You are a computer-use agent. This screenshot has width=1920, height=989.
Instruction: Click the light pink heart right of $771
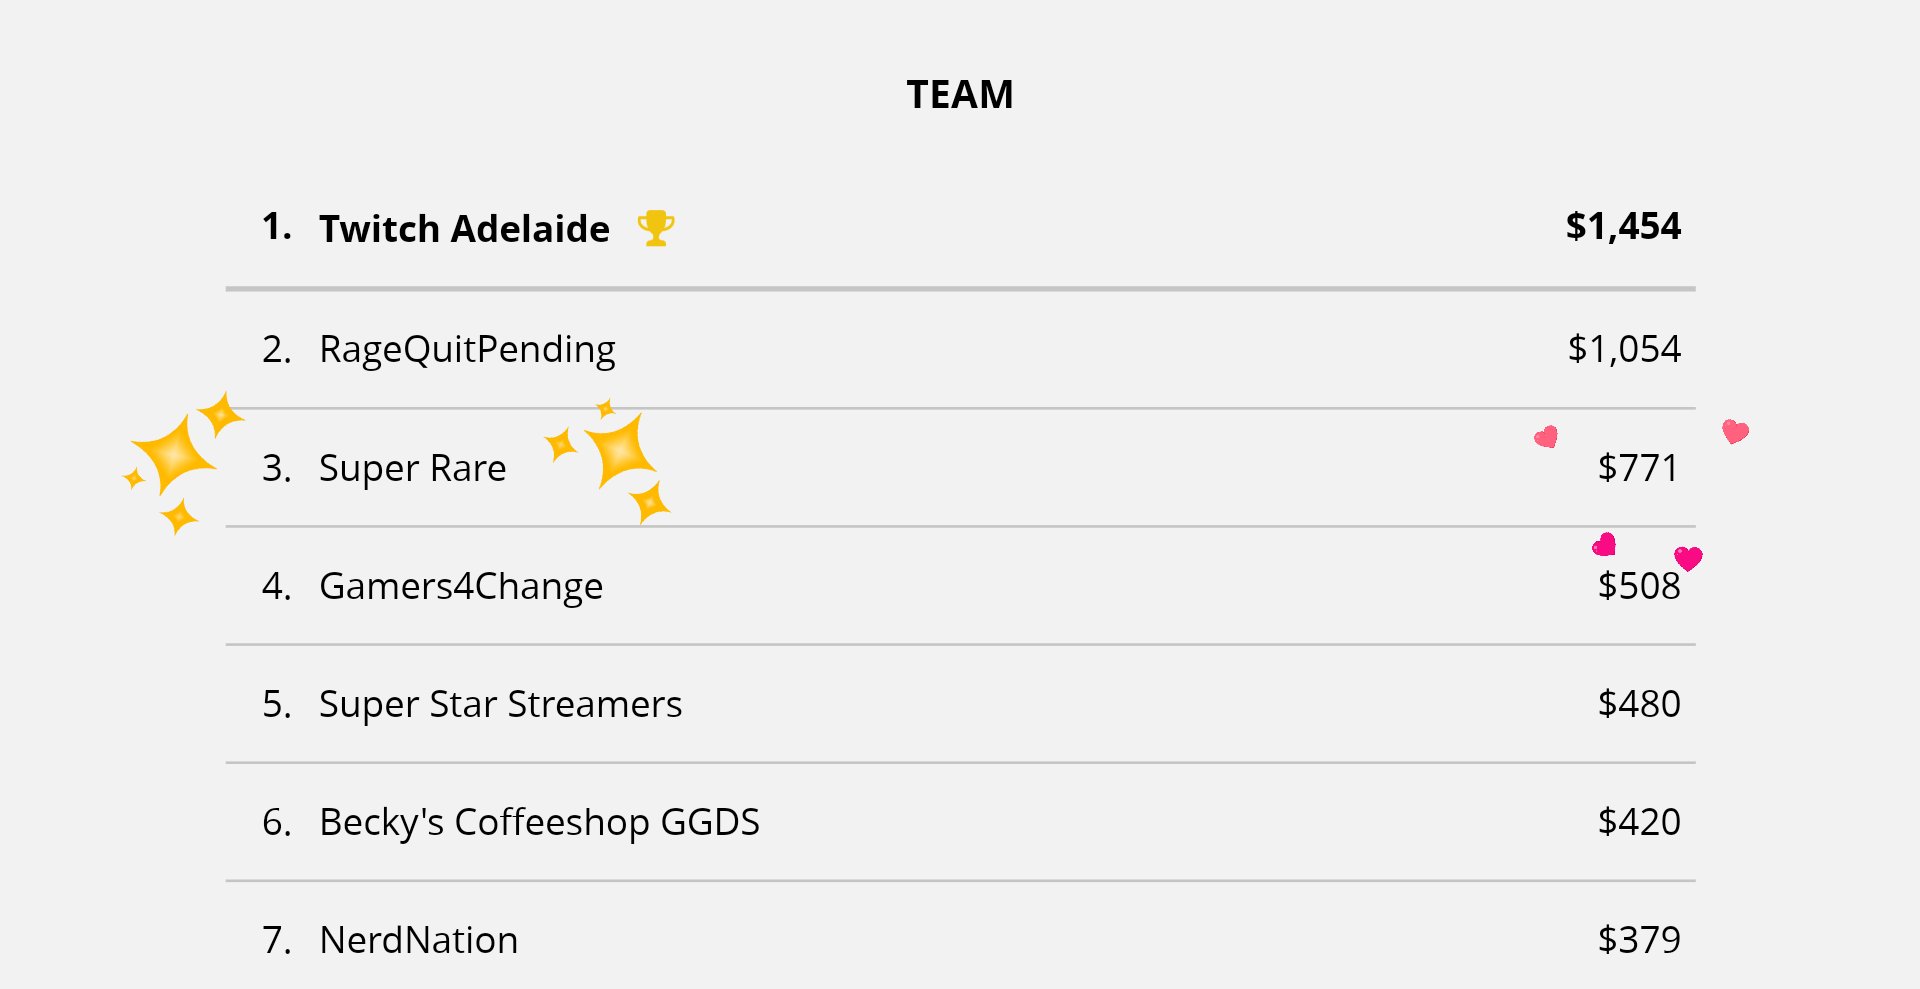(1735, 431)
